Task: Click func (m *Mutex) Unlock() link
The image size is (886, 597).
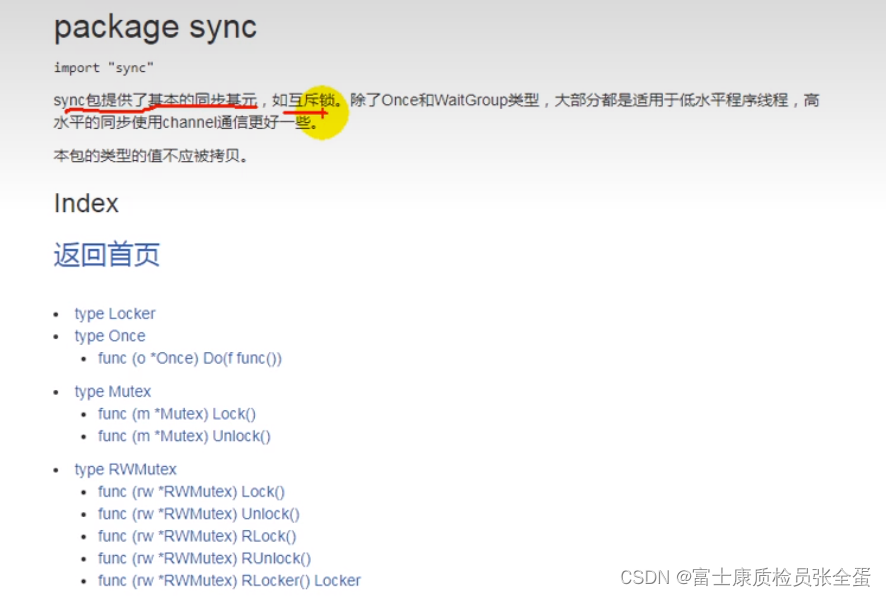Action: pos(184,436)
